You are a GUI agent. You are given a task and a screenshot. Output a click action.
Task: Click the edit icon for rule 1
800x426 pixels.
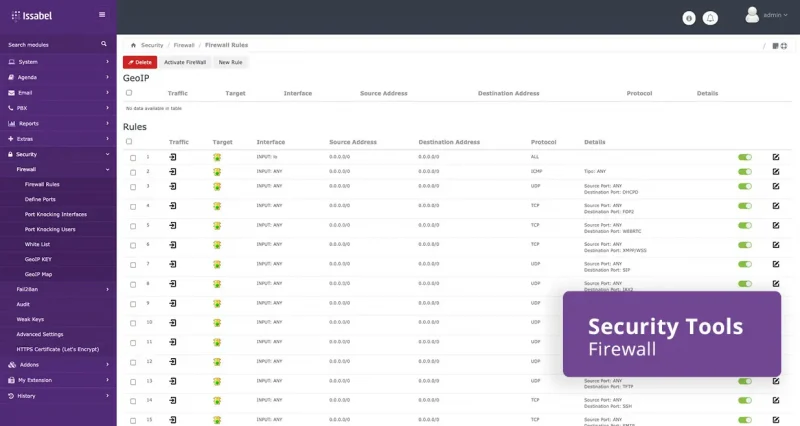click(776, 157)
